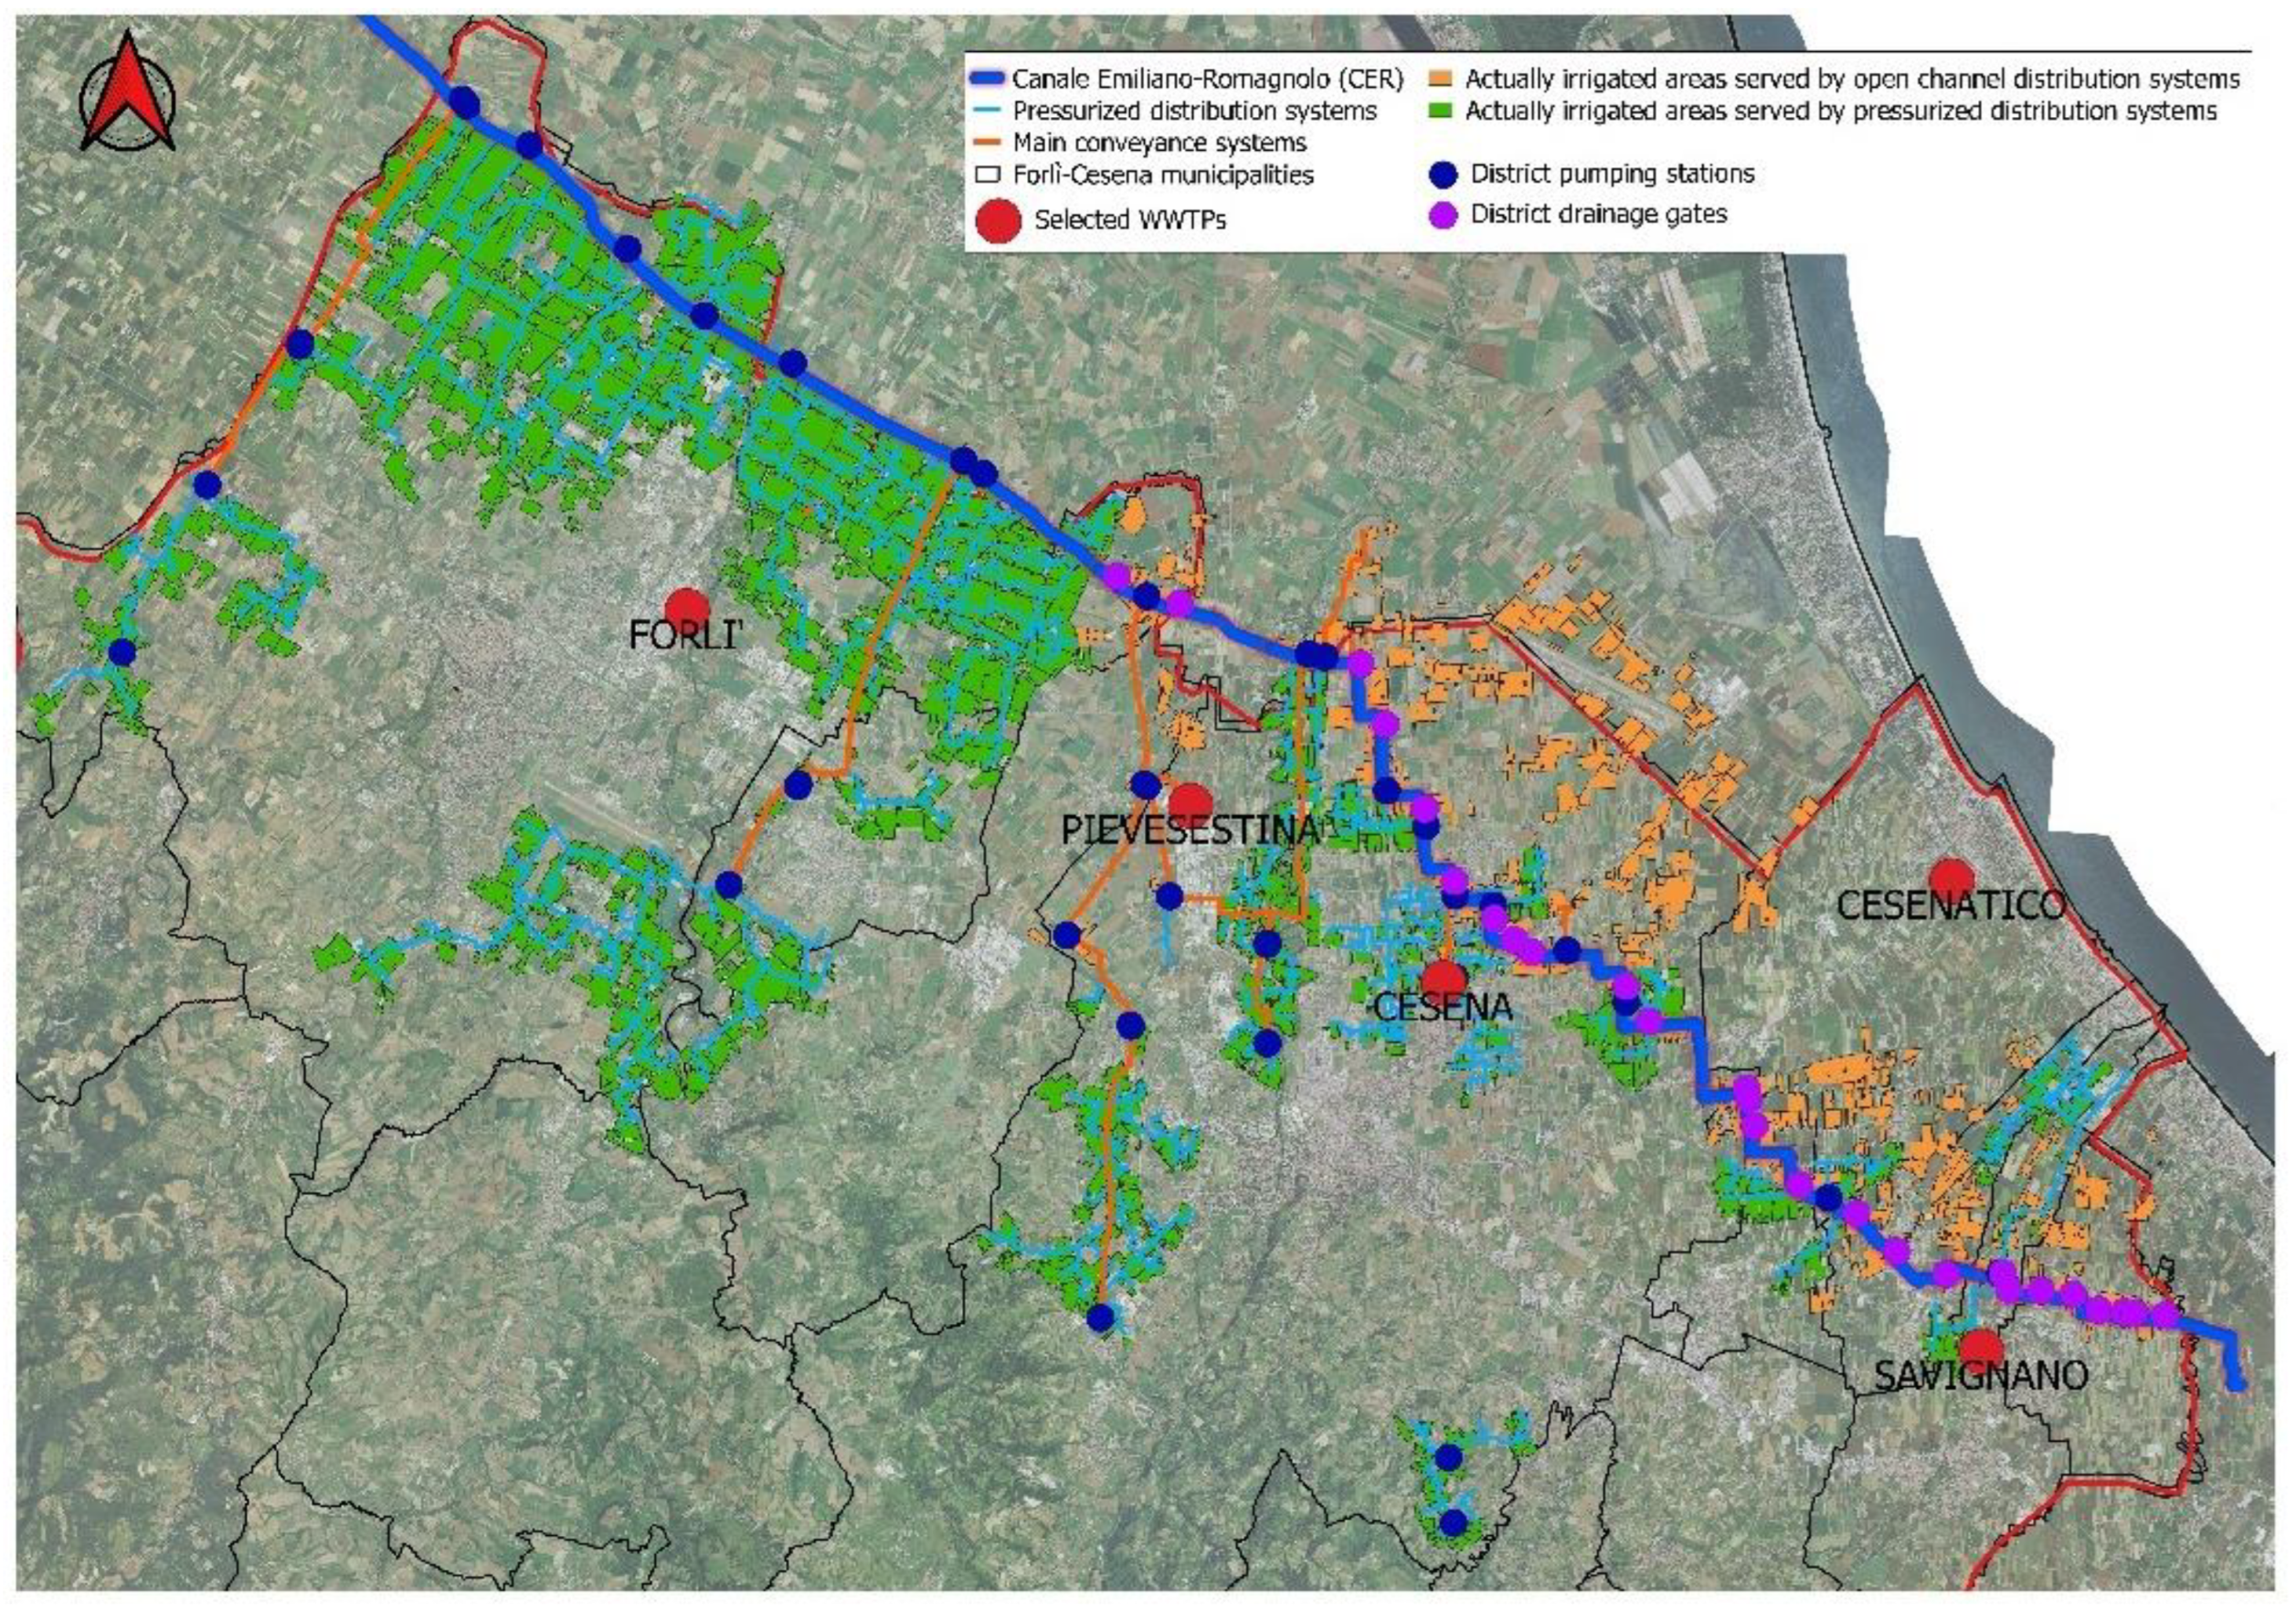The height and width of the screenshot is (1609, 2296).
Task: Click the large red Selected WWTPs legend circle
Action: (x=997, y=221)
